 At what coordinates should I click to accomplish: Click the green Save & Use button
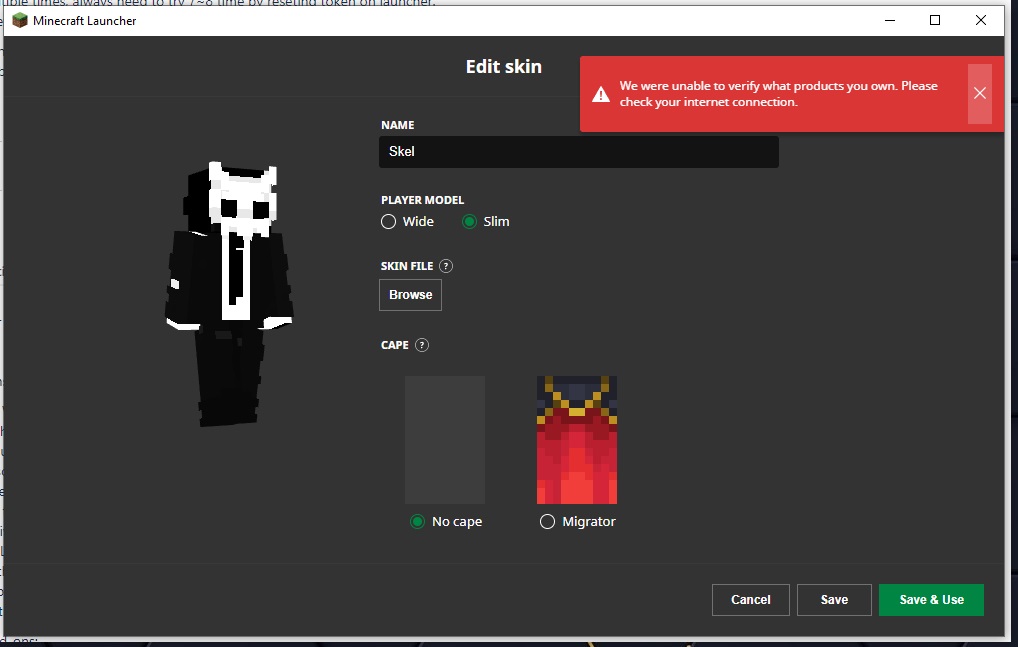(932, 600)
